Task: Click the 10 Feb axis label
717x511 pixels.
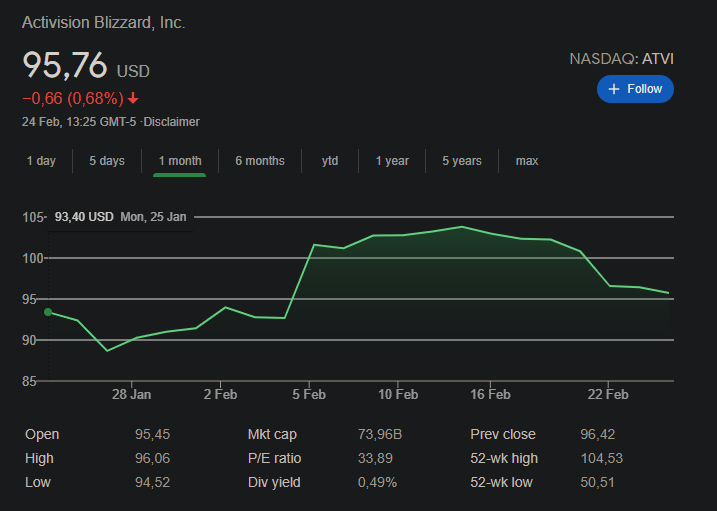Action: (x=398, y=394)
